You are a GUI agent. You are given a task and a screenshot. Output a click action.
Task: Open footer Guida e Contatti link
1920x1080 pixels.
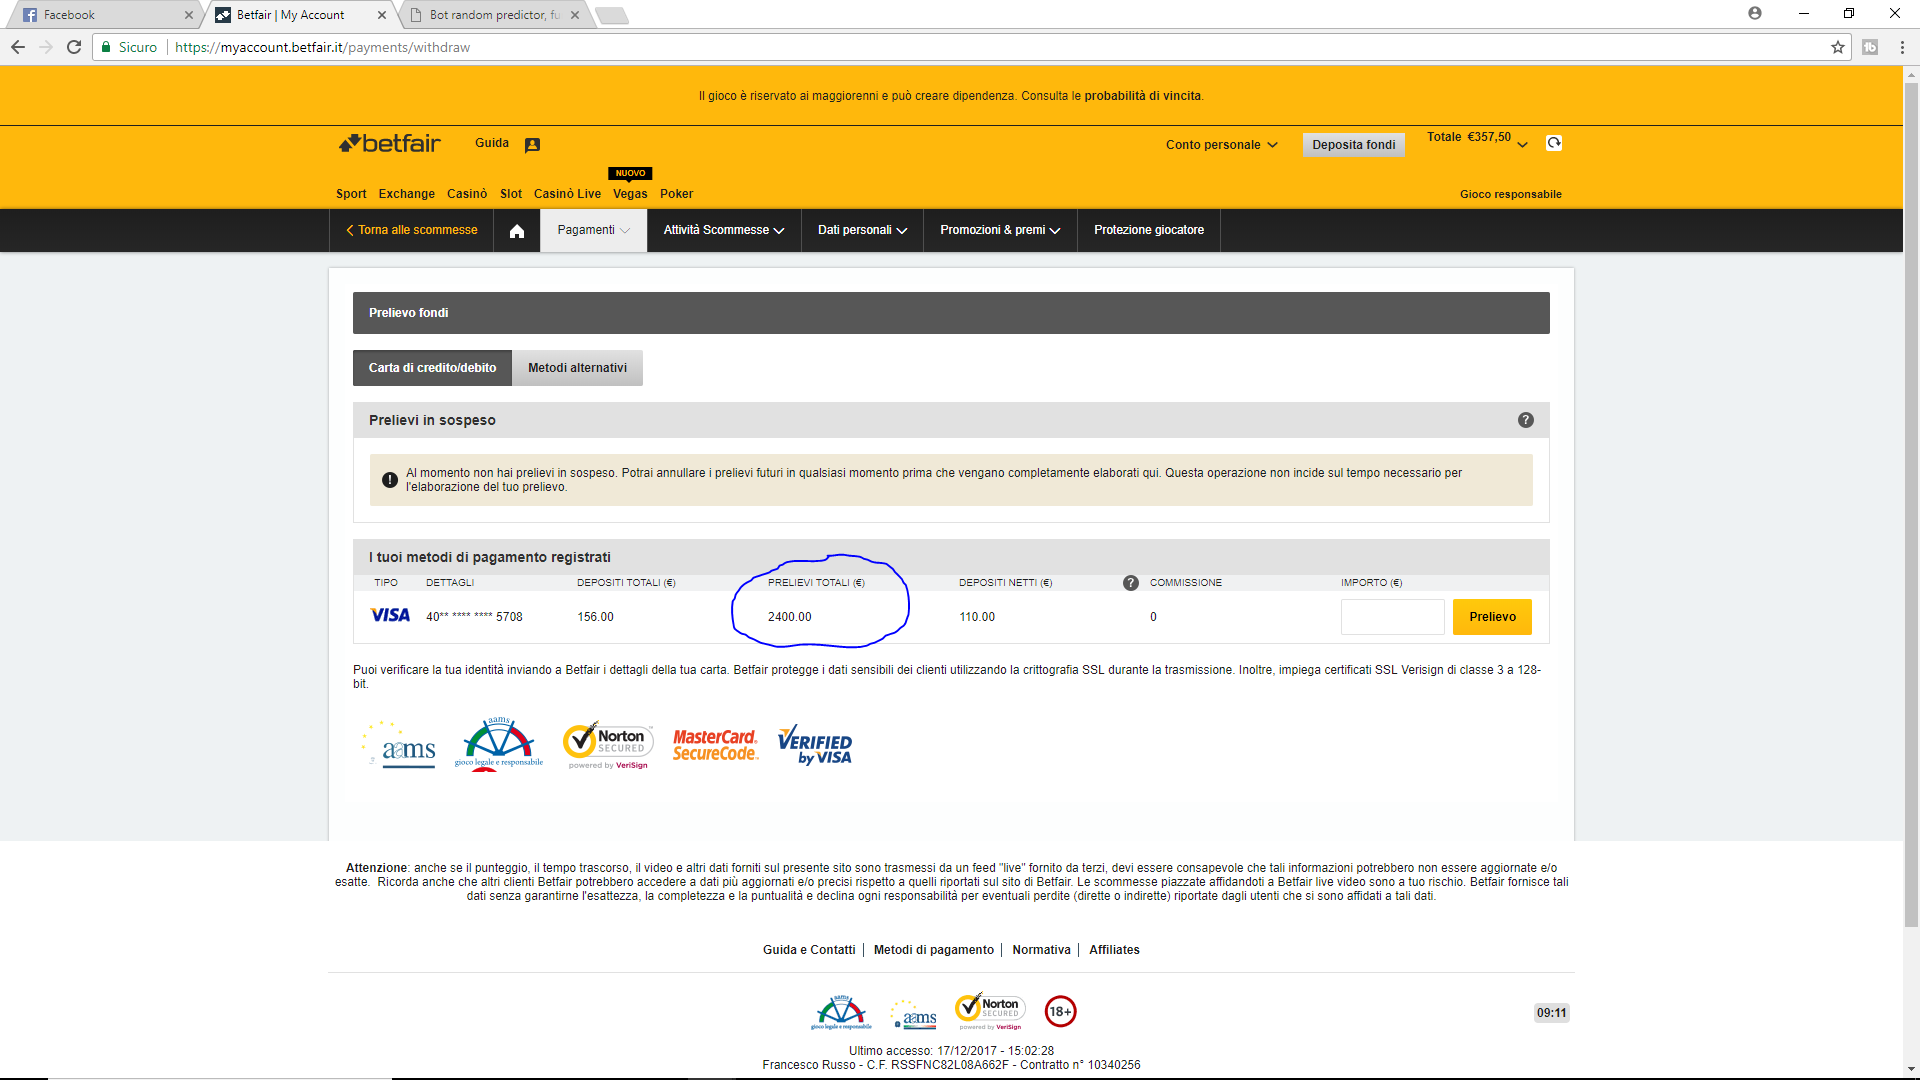pyautogui.click(x=809, y=950)
